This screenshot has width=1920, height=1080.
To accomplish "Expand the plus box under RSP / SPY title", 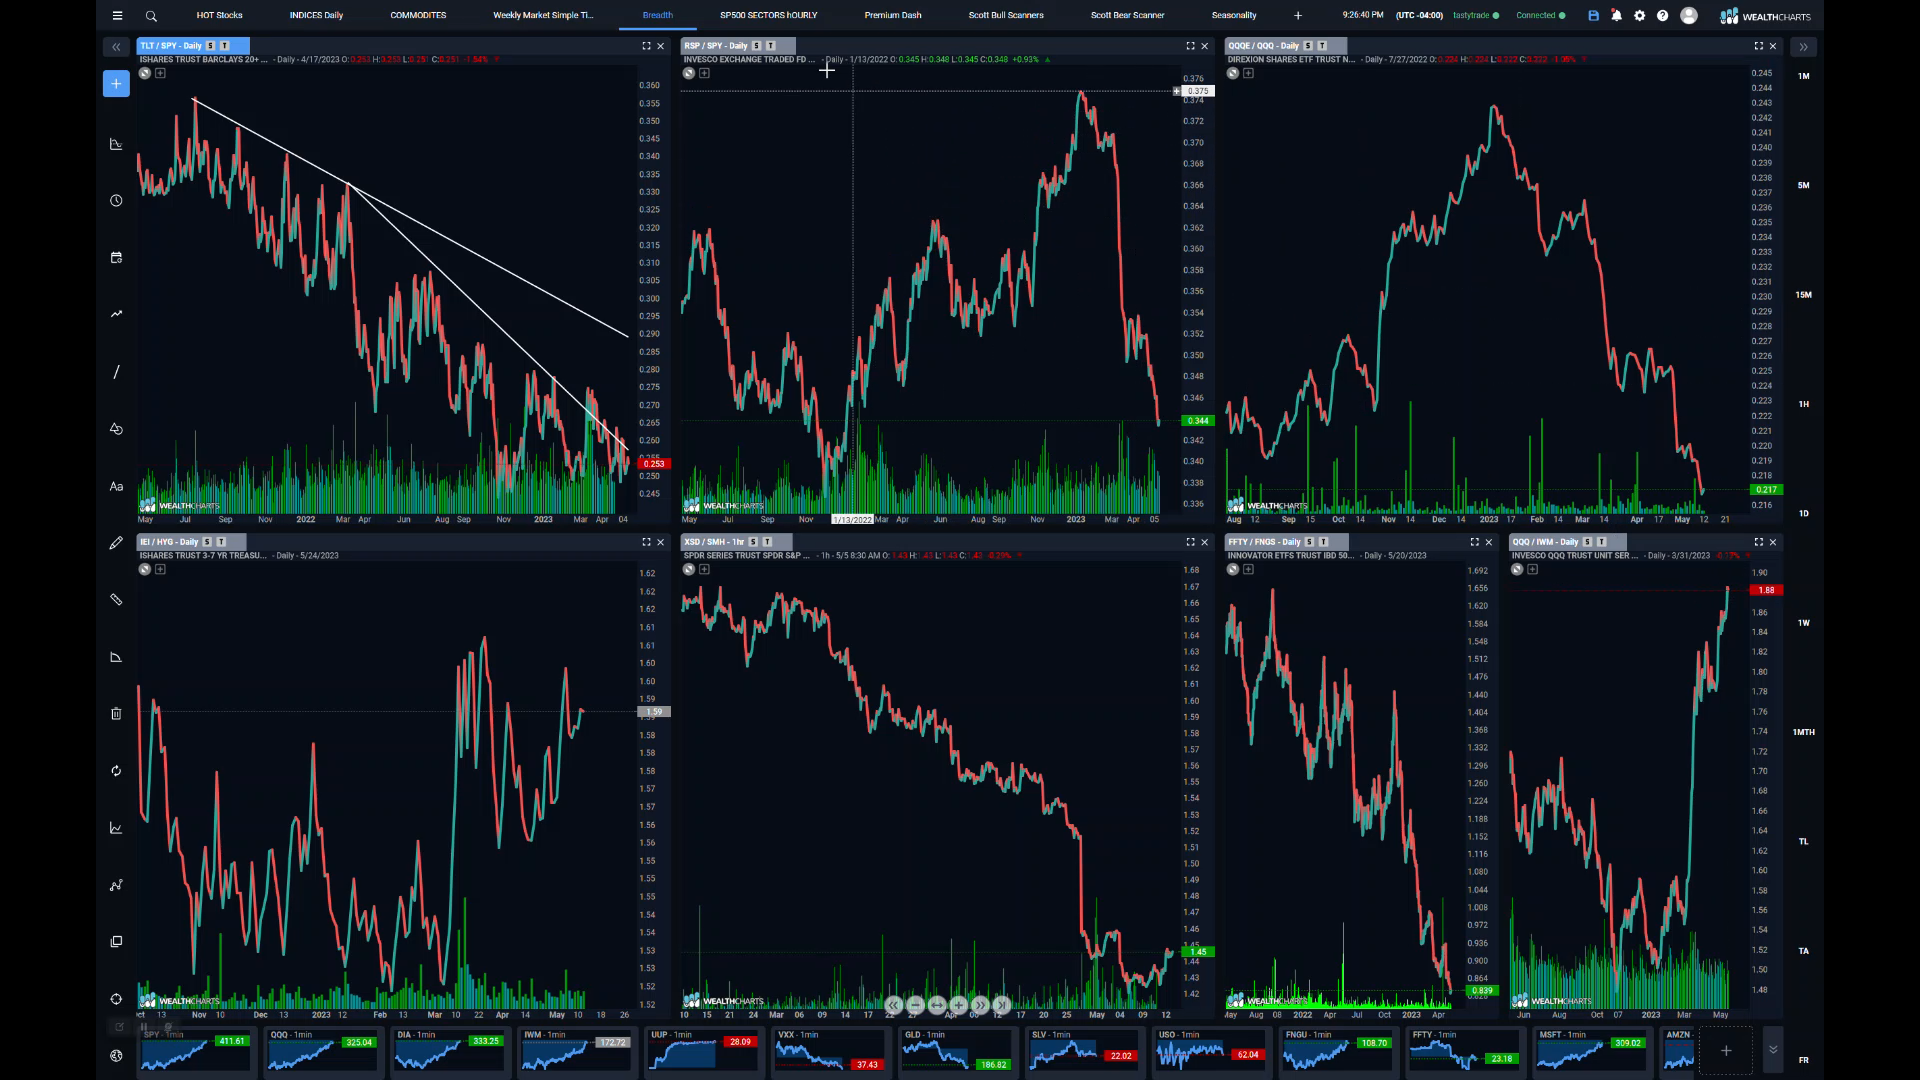I will click(704, 73).
